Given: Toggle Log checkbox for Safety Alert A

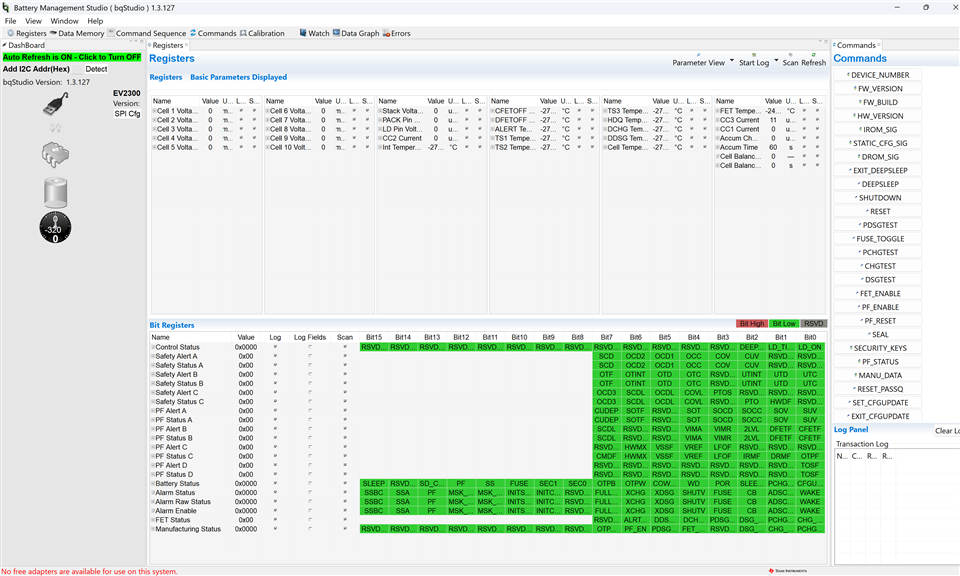Looking at the screenshot, I should (275, 356).
